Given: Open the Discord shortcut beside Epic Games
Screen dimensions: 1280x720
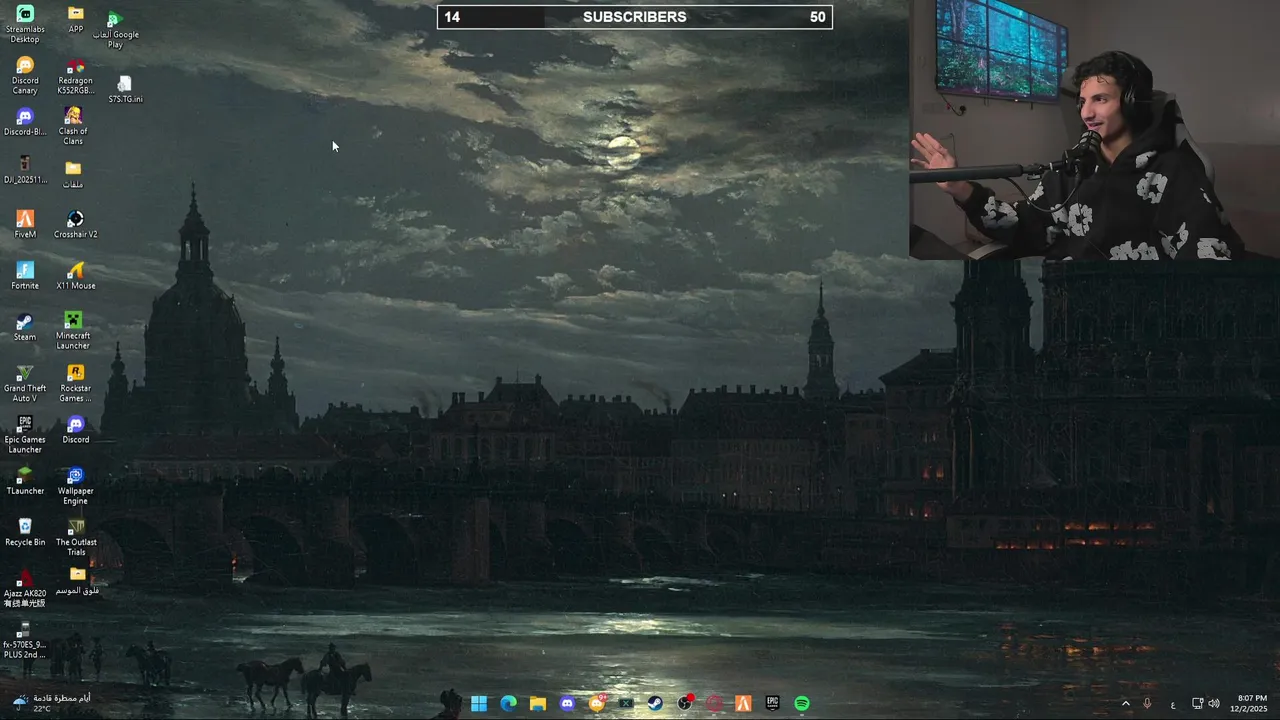Looking at the screenshot, I should [x=75, y=430].
